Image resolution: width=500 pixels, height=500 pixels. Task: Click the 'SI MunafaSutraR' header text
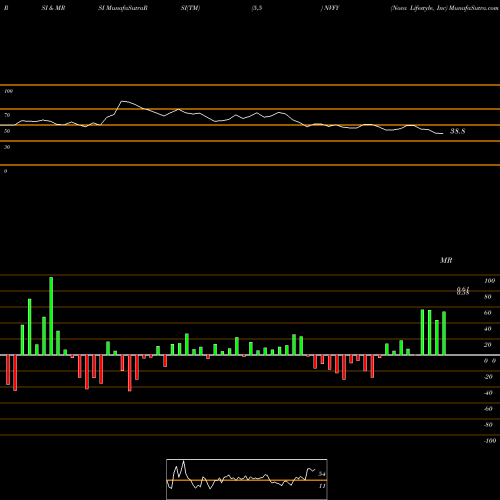[x=123, y=8]
